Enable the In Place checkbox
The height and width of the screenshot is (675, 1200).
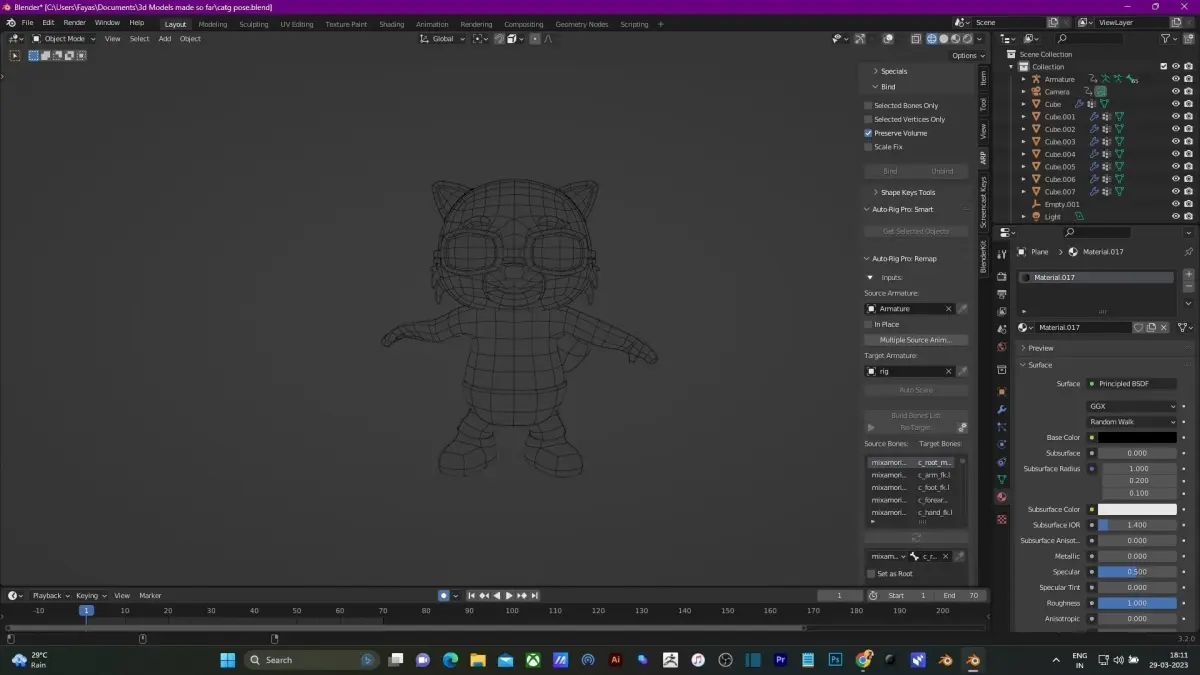pos(868,324)
